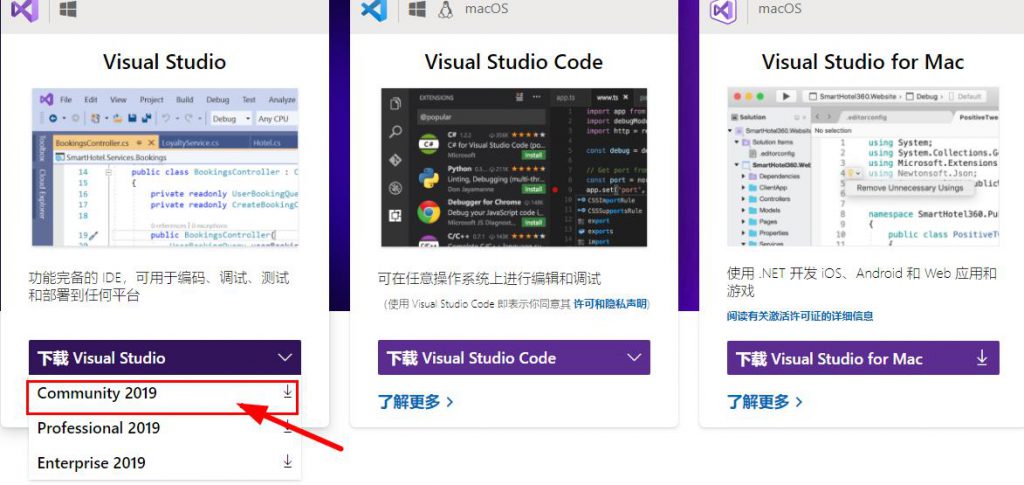Open 了解更多 link under Visual Studio for Mac

pyautogui.click(x=765, y=401)
